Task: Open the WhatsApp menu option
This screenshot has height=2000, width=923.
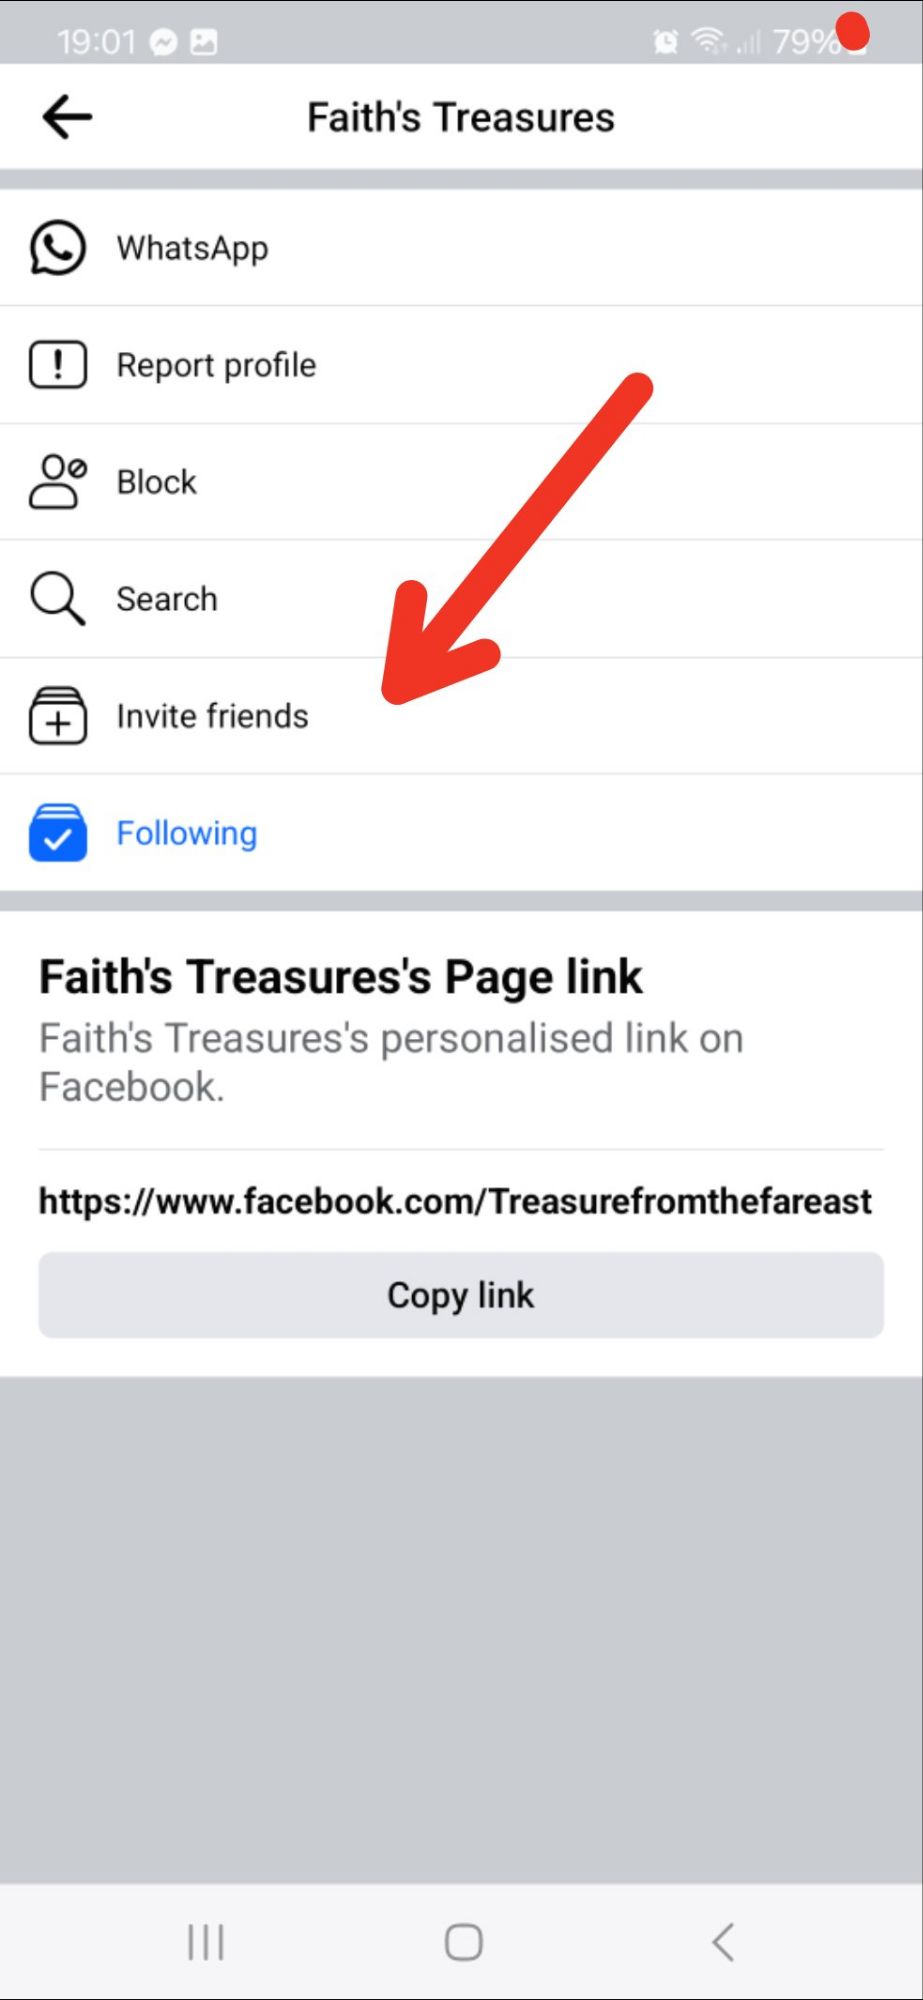Action: coord(461,247)
